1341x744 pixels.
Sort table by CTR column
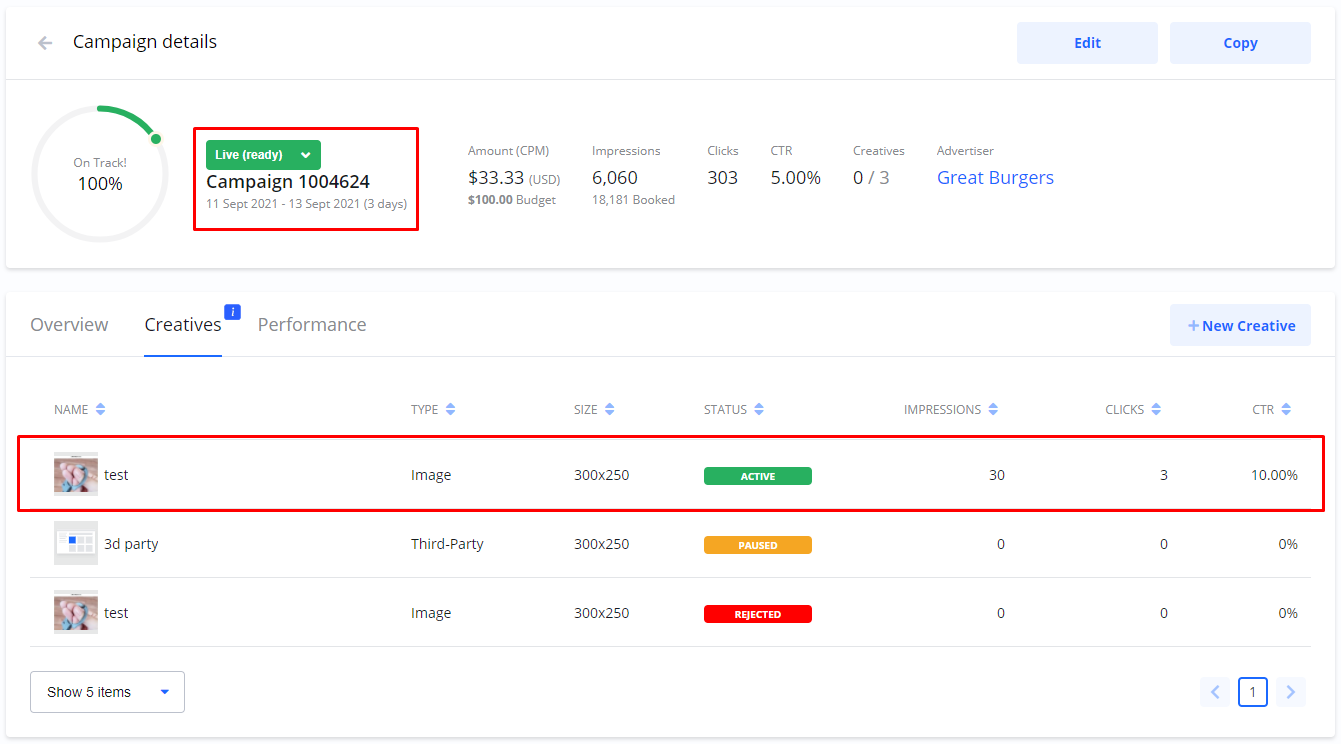point(1286,410)
